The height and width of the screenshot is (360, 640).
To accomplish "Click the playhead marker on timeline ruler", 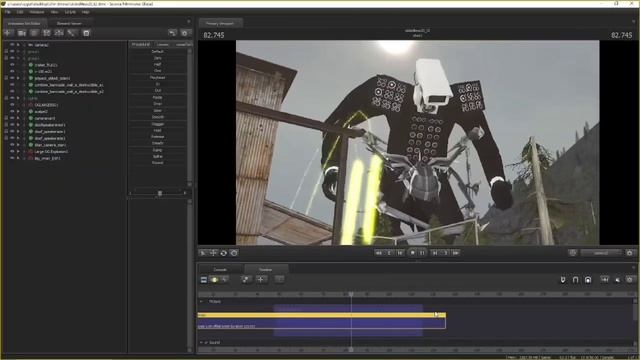I will pos(351,293).
